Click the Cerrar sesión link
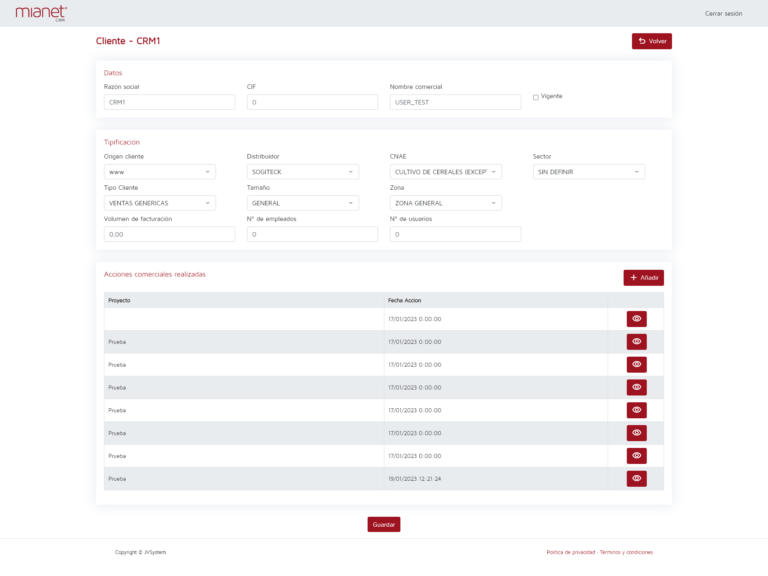 click(x=723, y=14)
